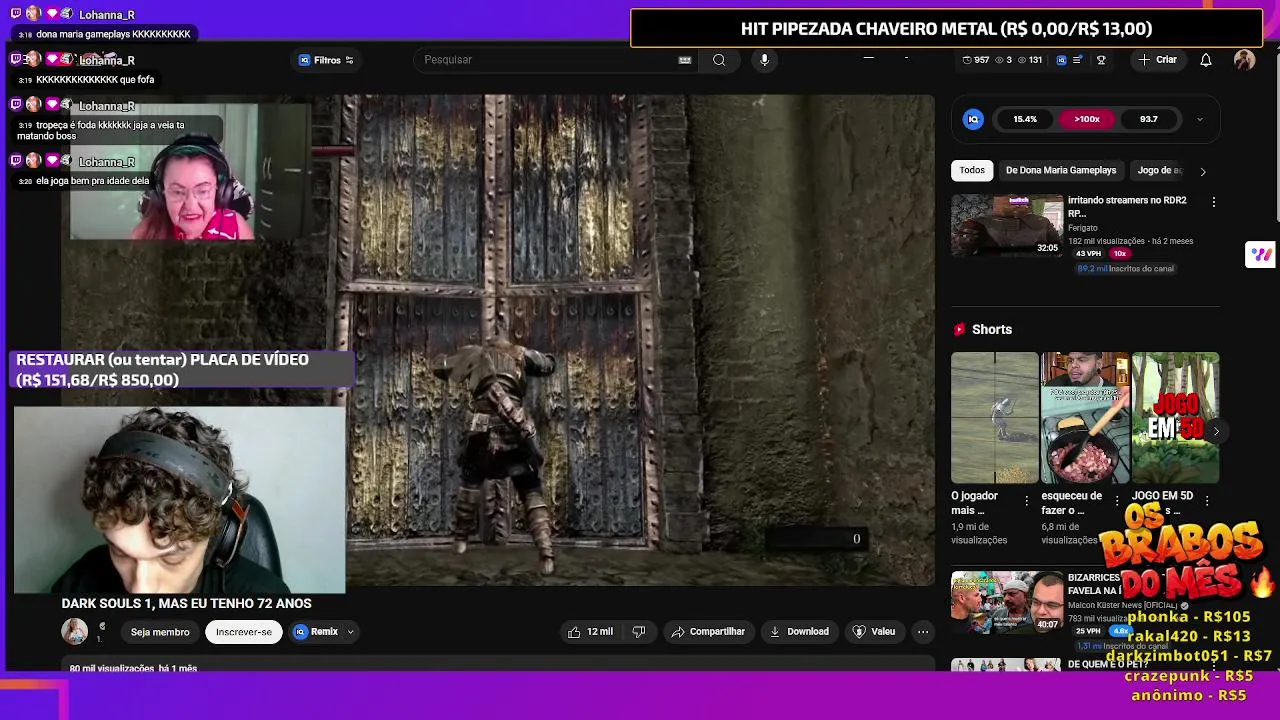
Task: Open options for 'esqueceu de fazer o' short
Action: click(x=1117, y=501)
